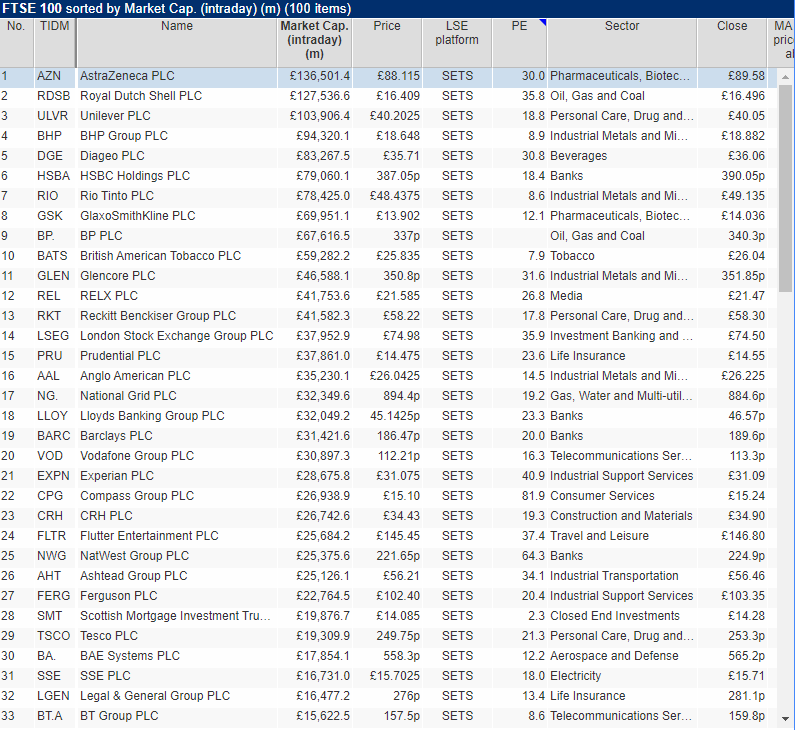Click the vertical scrollbar thumb
Screen dimensions: 795x730
point(785,189)
